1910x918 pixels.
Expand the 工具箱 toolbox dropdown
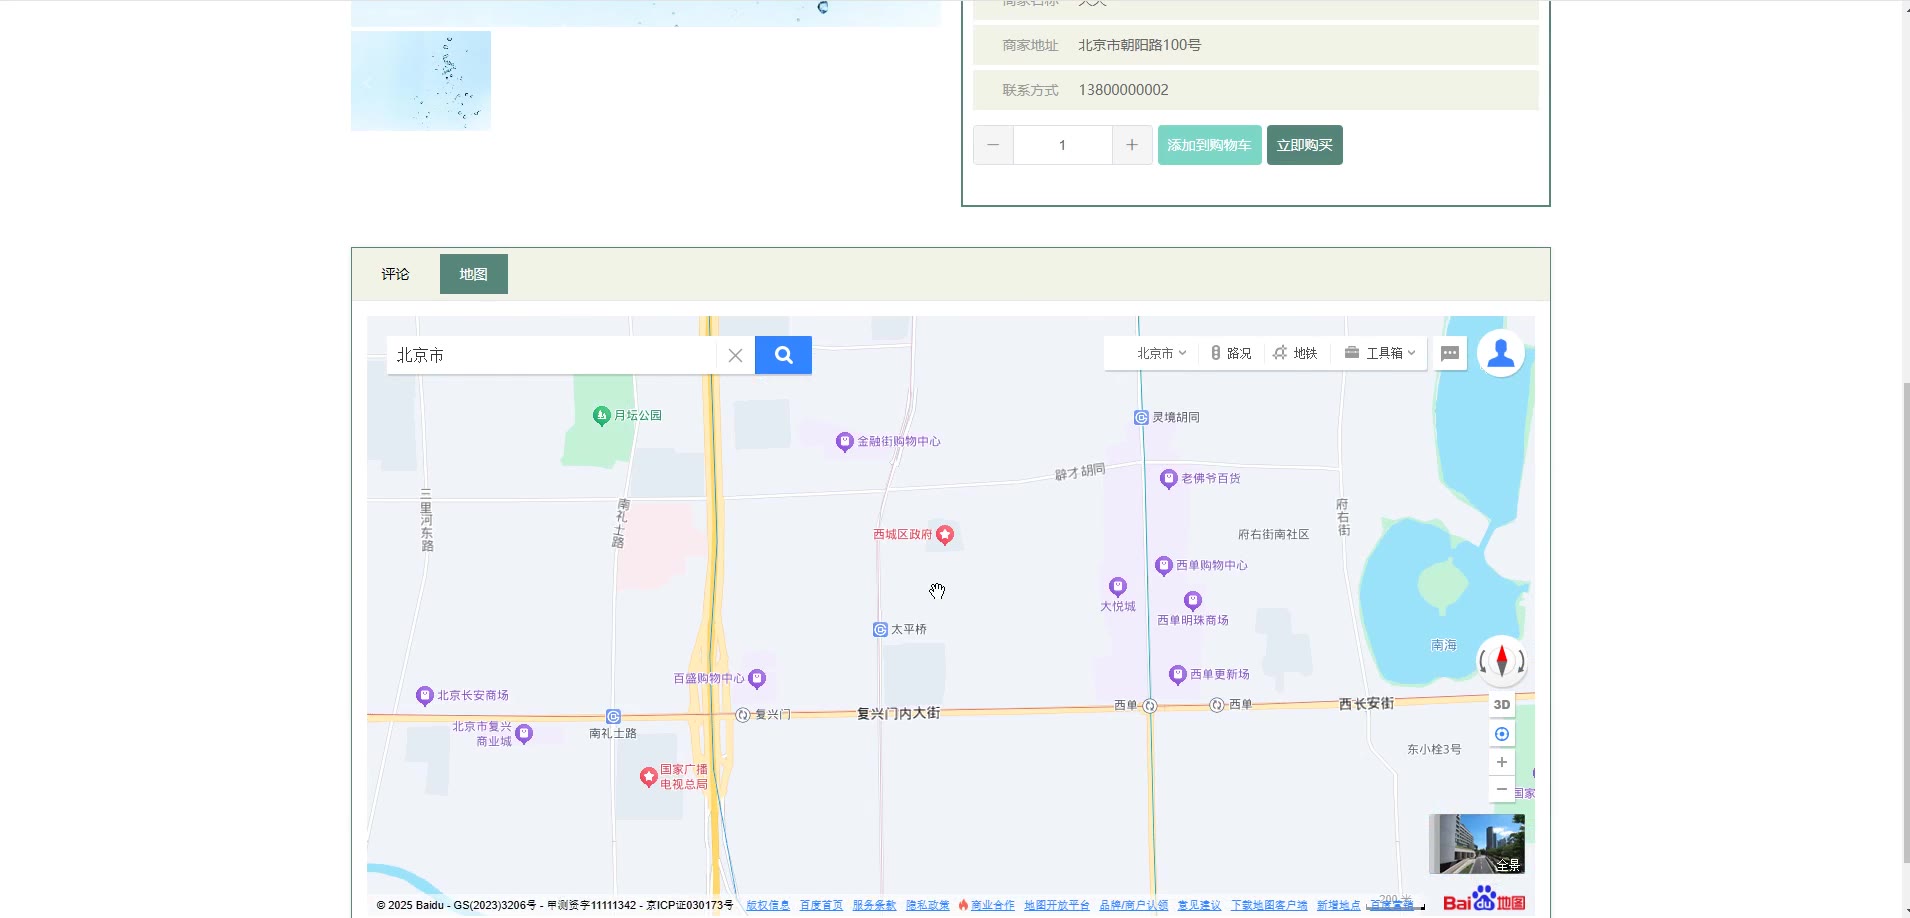1380,353
